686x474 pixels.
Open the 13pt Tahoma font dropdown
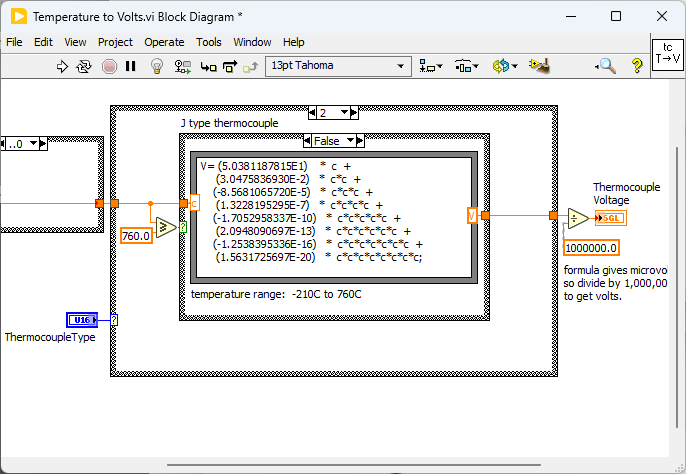tap(338, 66)
